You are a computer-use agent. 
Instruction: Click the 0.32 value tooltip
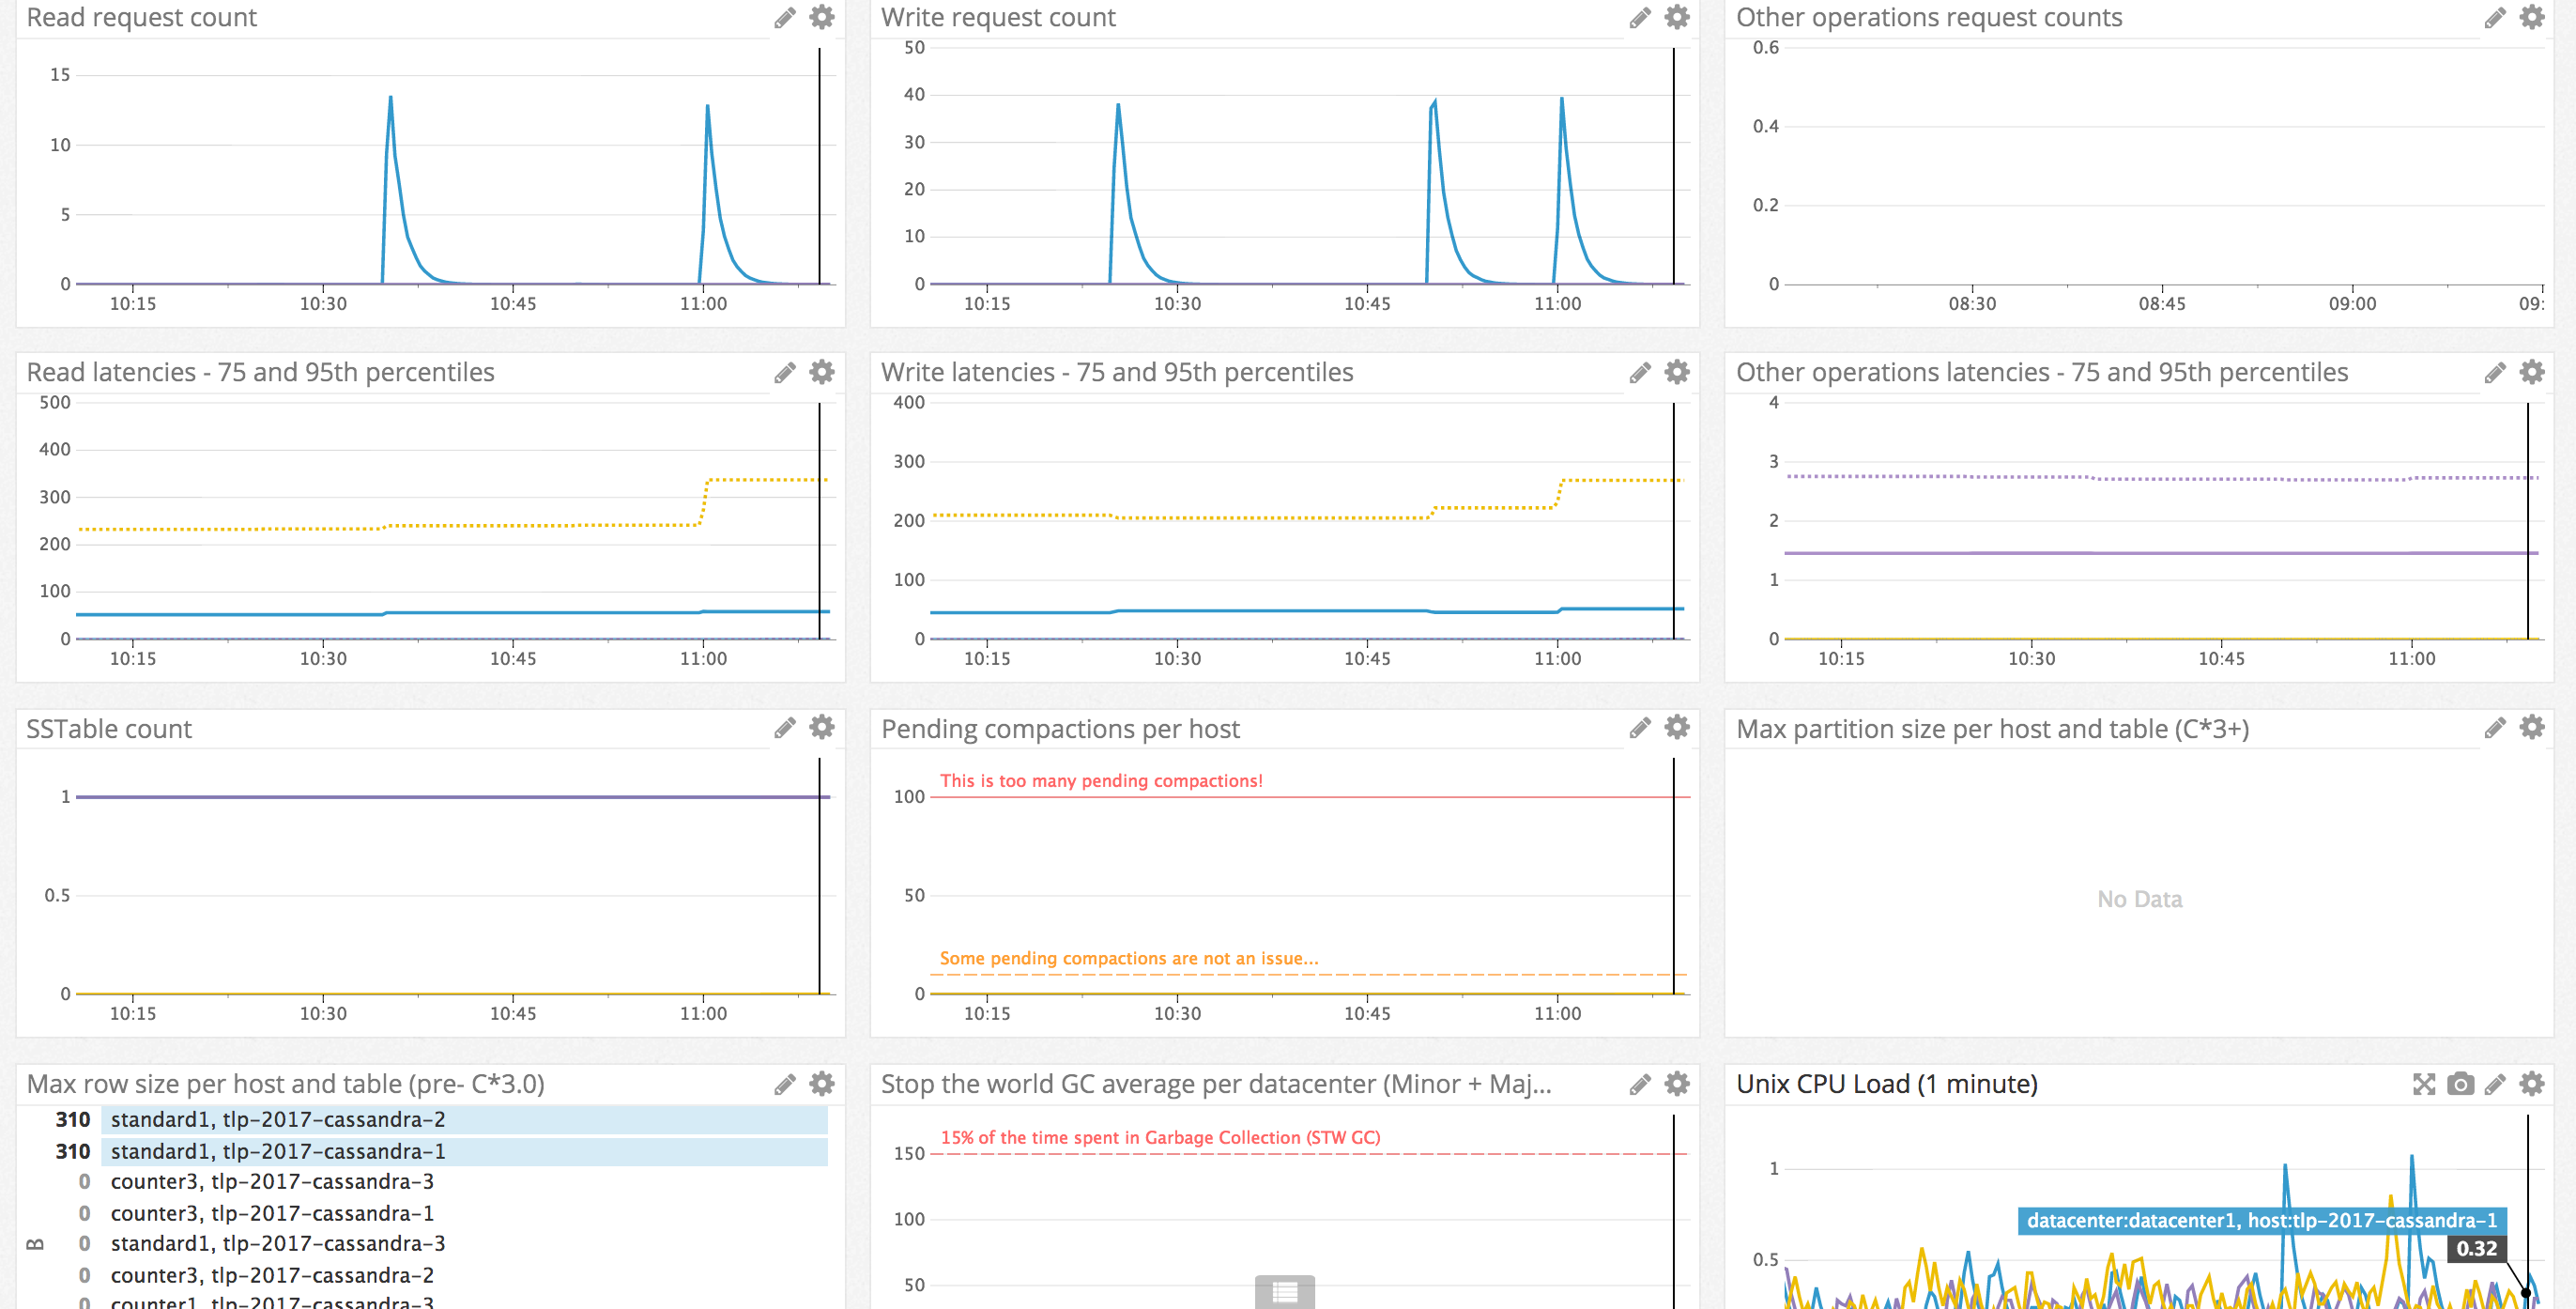tap(2476, 1248)
